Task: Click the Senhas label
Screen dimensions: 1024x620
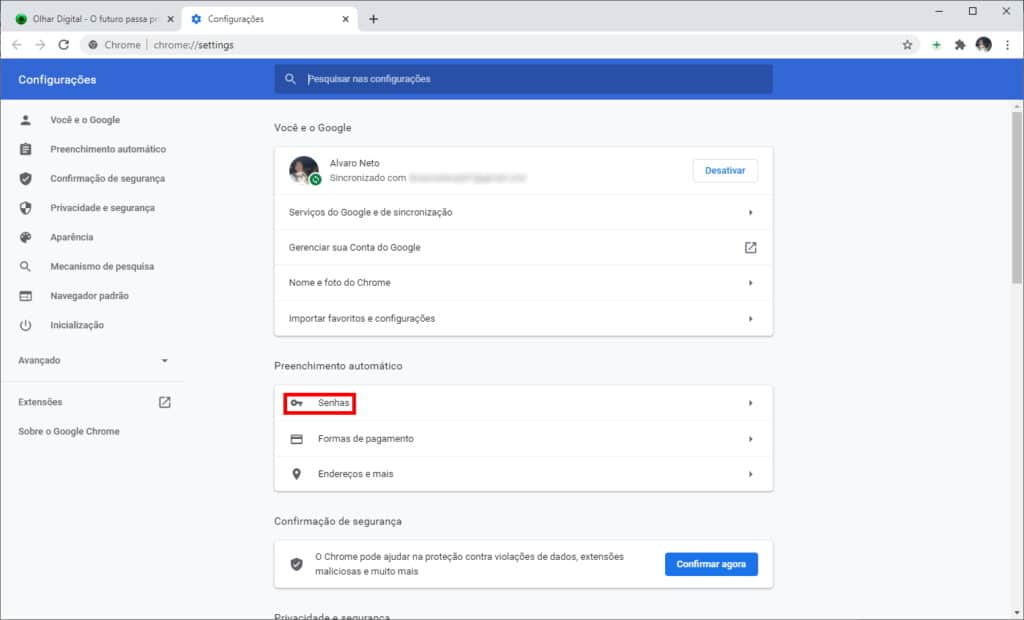Action: coord(334,403)
